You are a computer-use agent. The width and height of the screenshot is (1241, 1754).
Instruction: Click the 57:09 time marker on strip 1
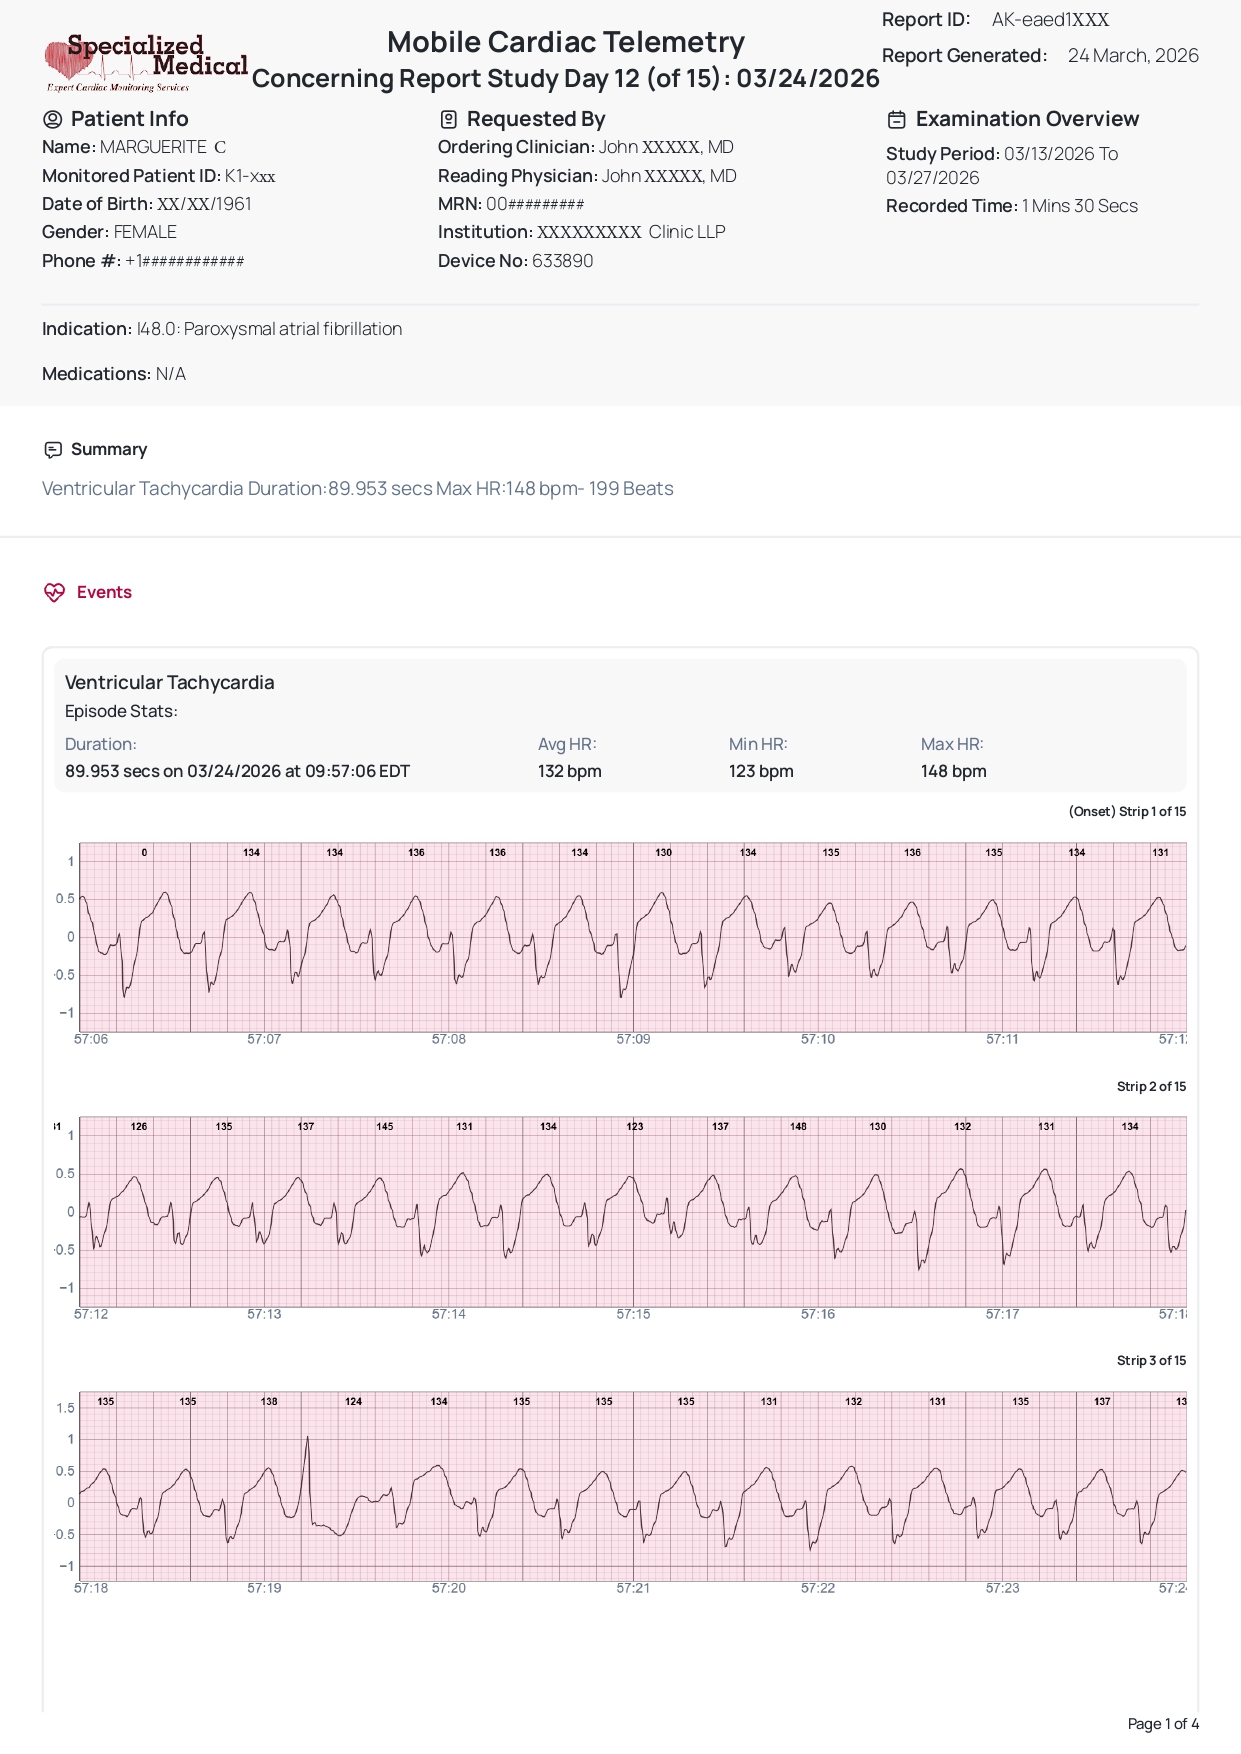pyautogui.click(x=633, y=1039)
